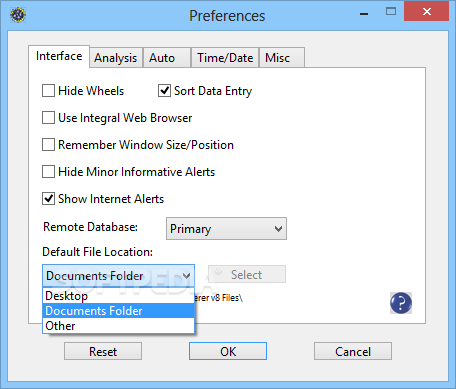Choose Desktop from the location list

[x=118, y=296]
